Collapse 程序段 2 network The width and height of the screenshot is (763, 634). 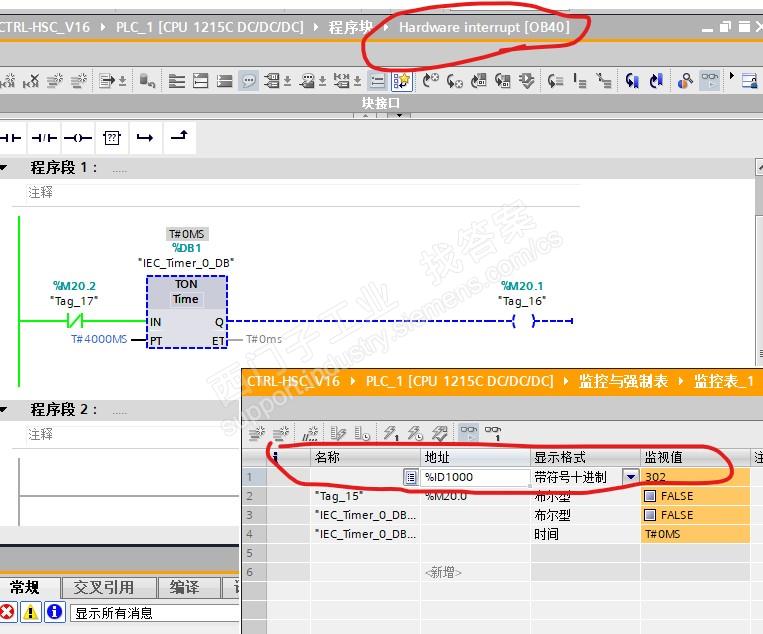pos(4,410)
